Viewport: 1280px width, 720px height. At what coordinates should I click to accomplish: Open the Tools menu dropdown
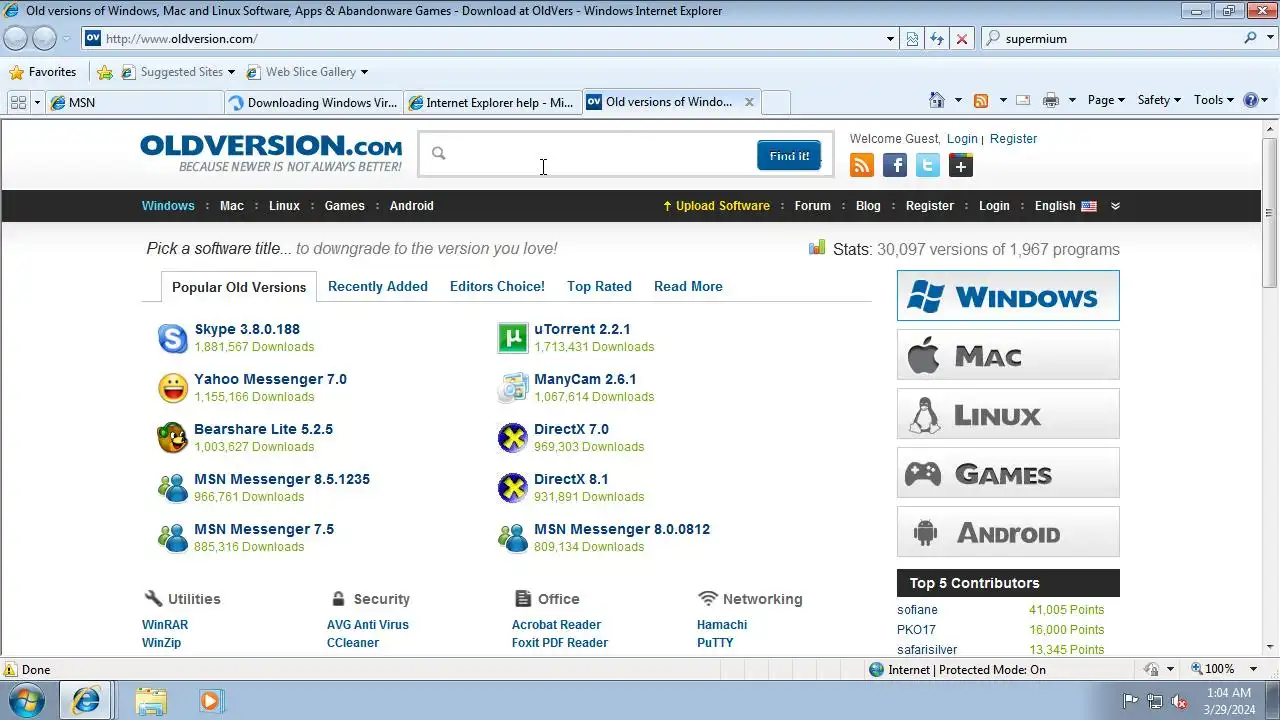coord(1214,100)
